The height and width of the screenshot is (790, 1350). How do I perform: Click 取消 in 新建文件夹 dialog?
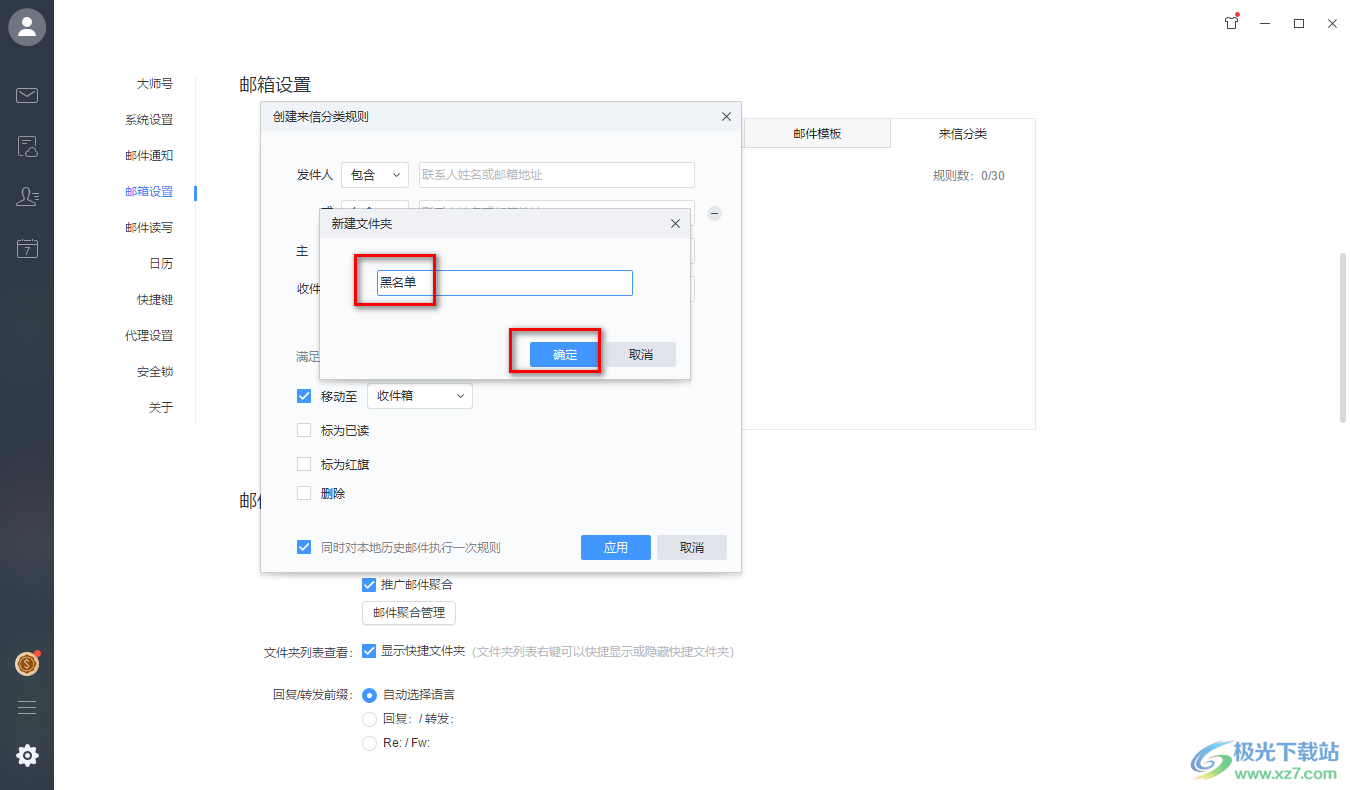641,355
